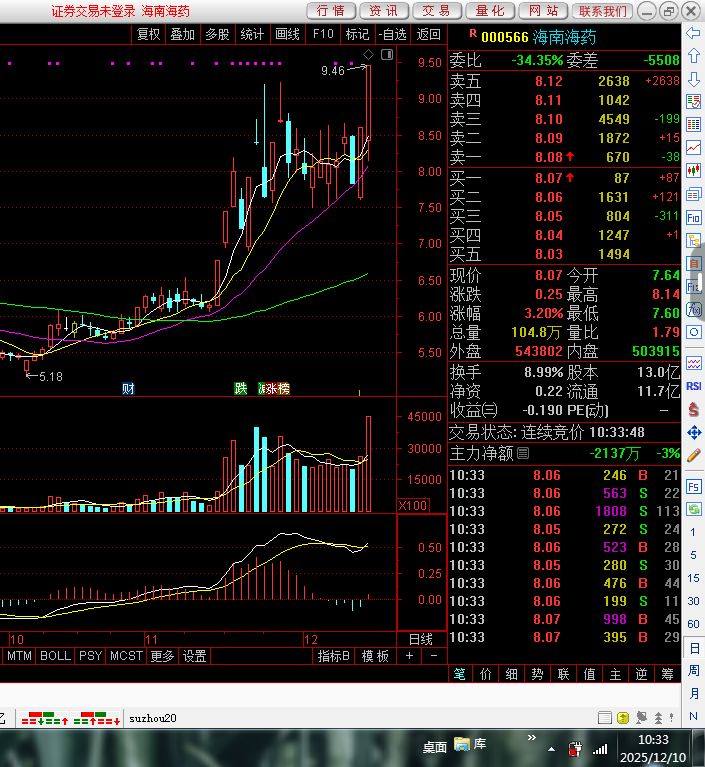
Task: Open the hierarchy tree structure icon
Action: [x=693, y=241]
